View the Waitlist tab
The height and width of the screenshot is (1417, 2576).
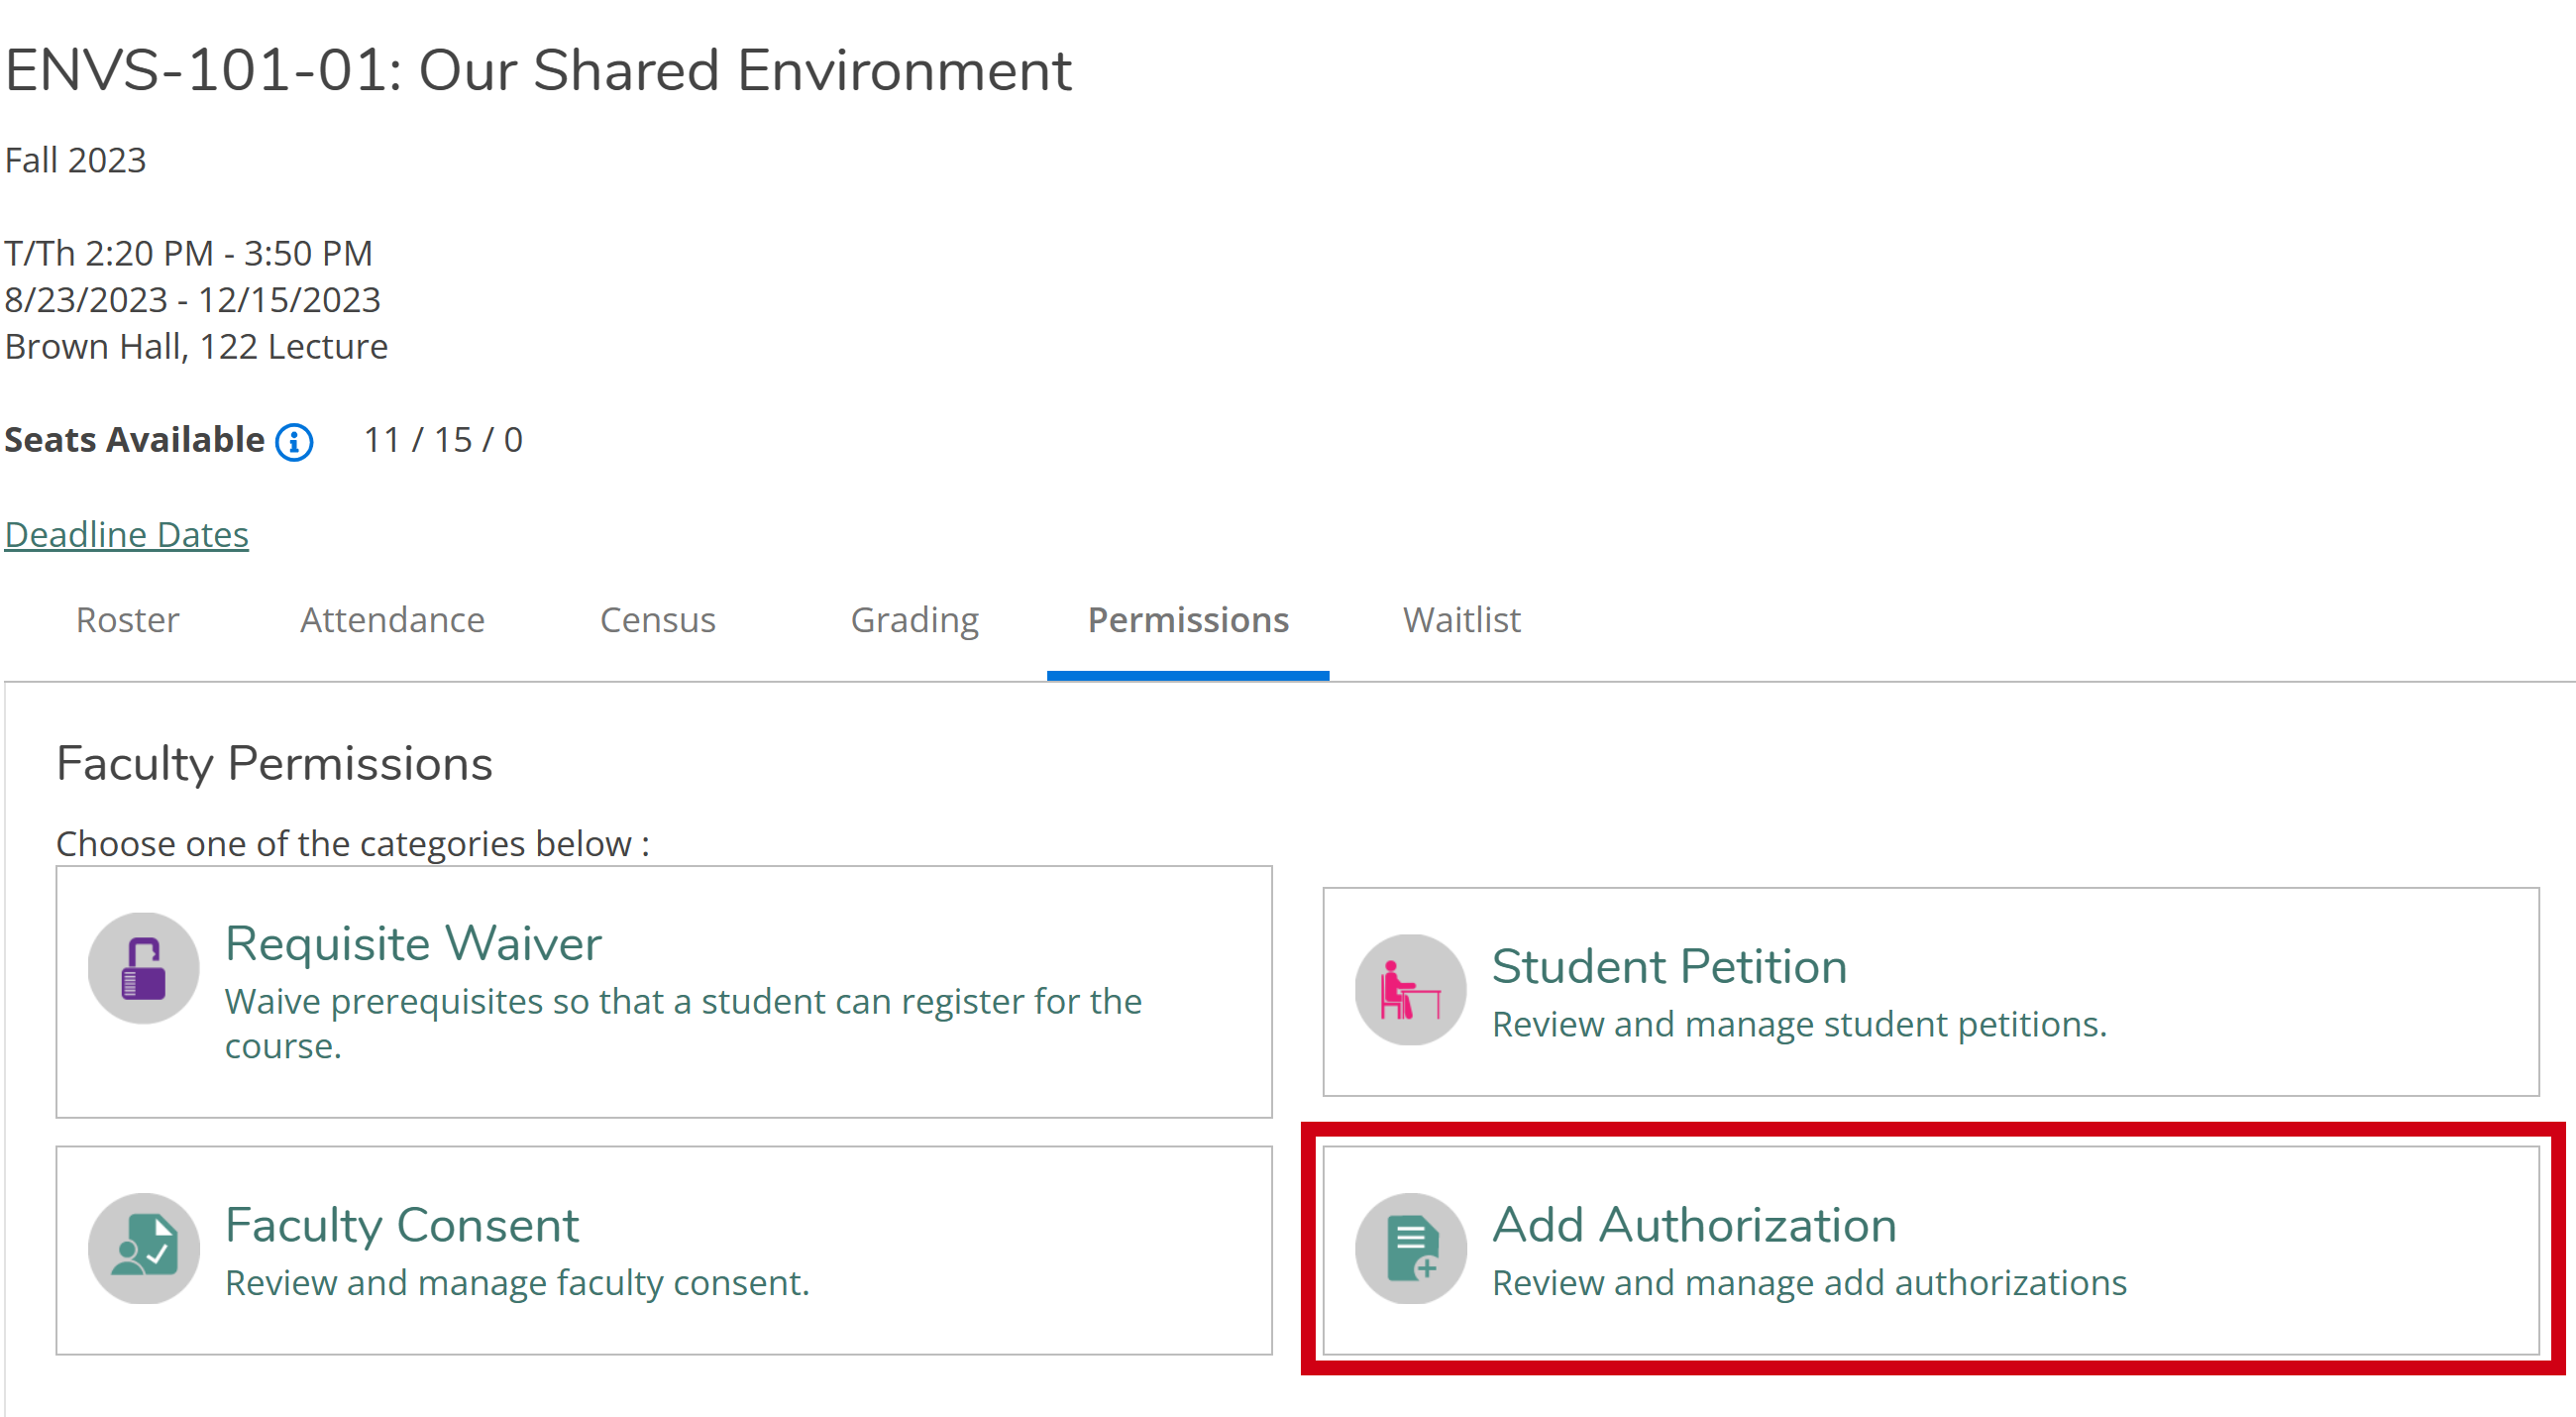pyautogui.click(x=1461, y=620)
